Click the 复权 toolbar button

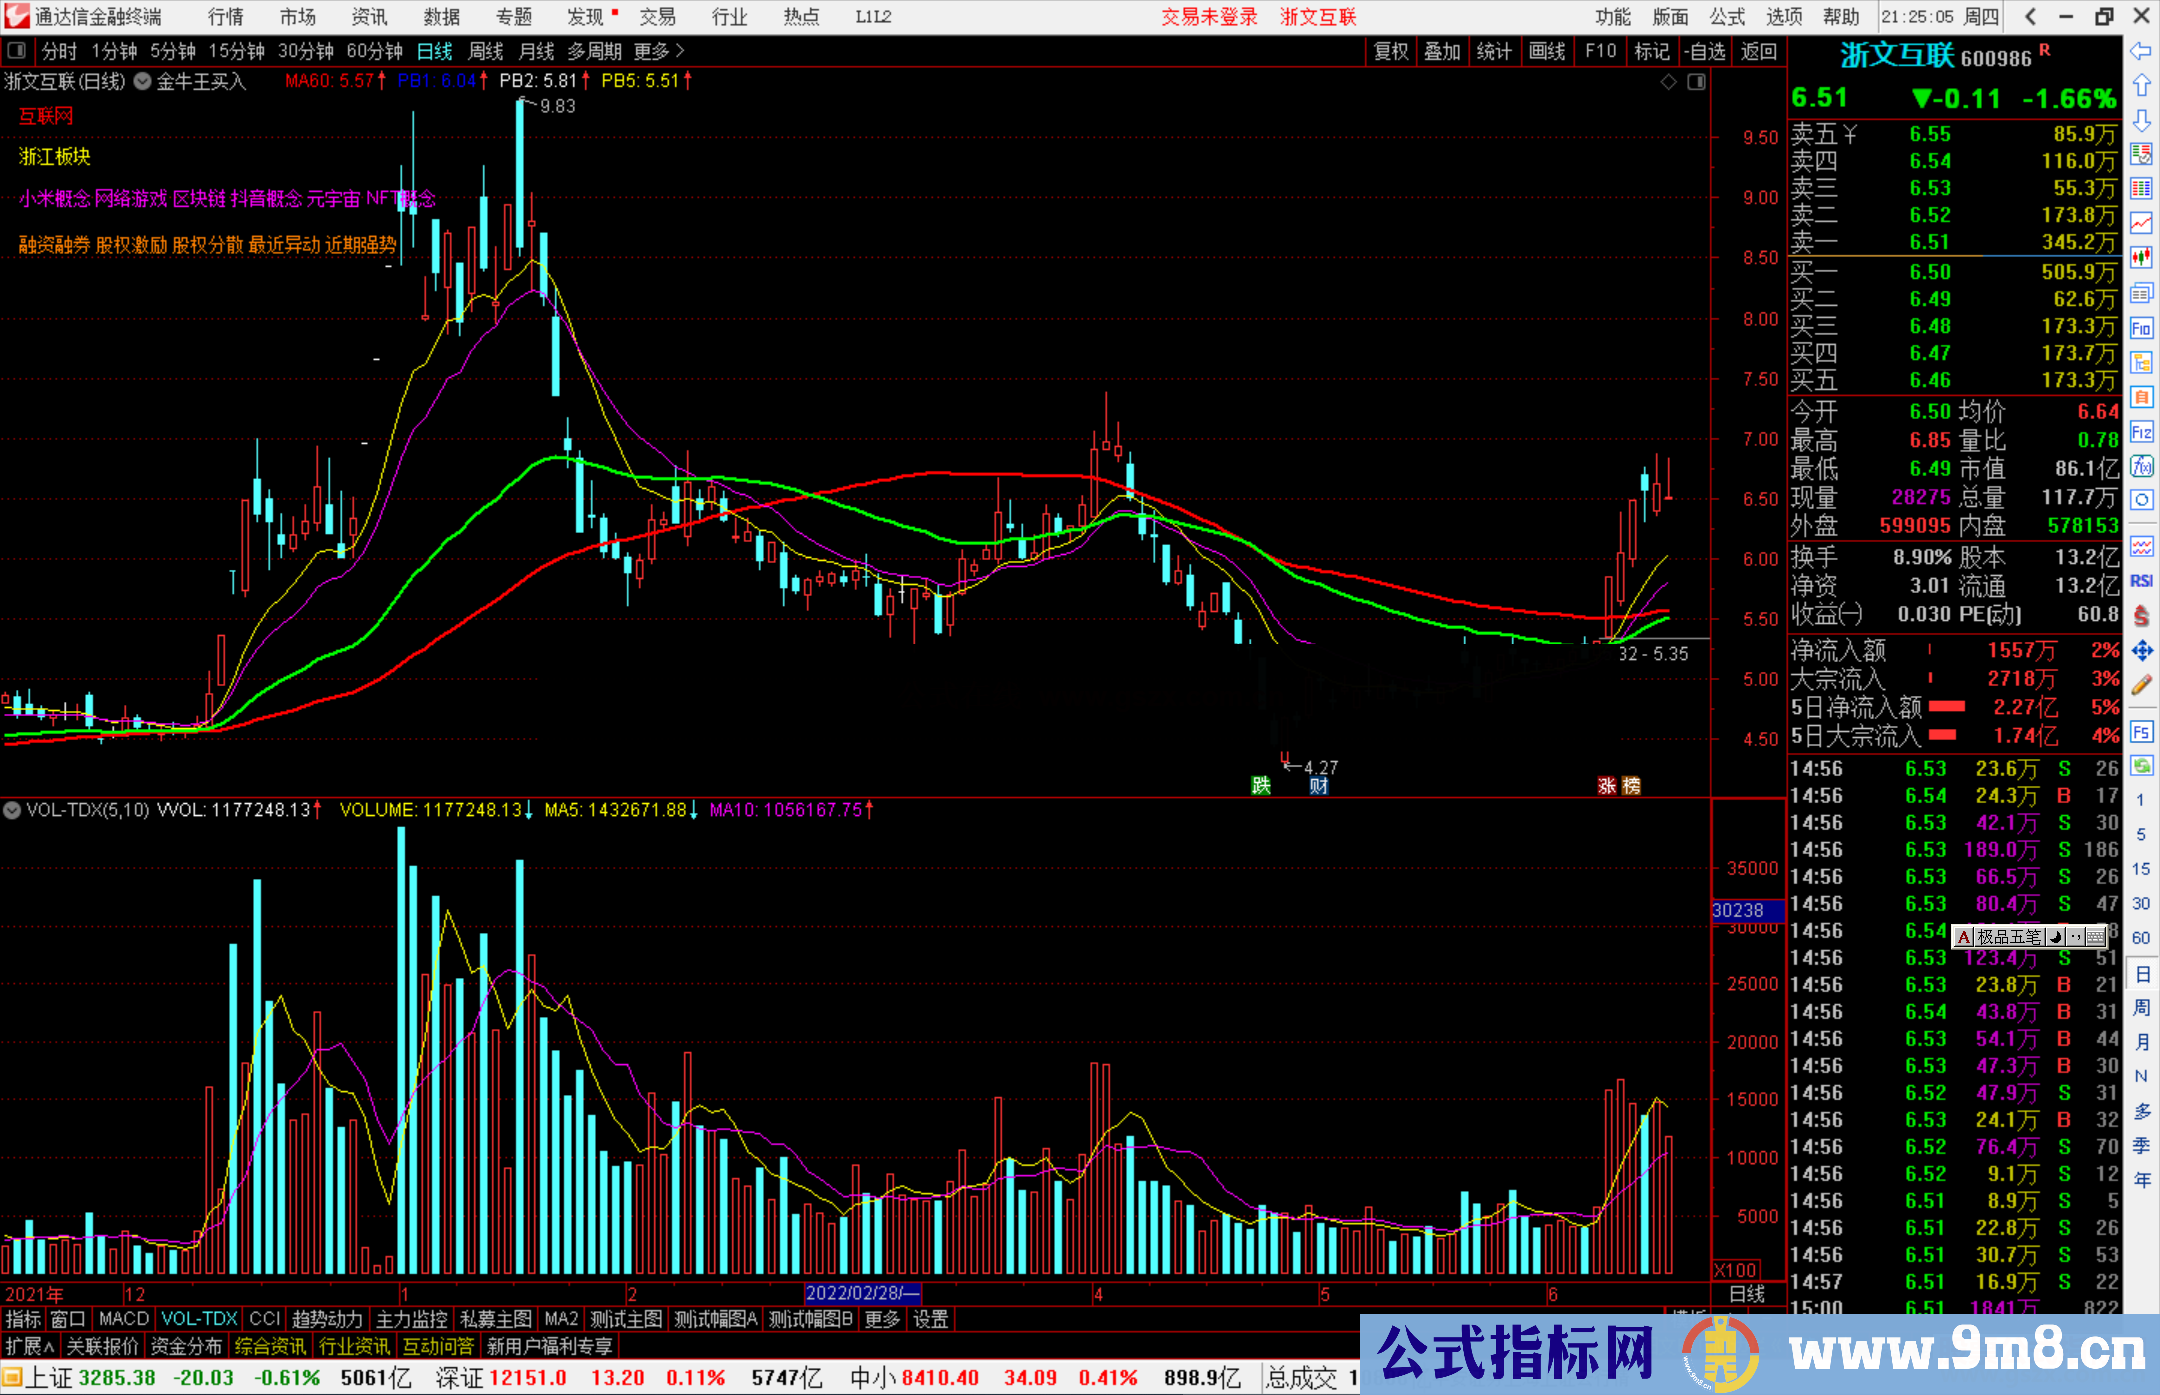pyautogui.click(x=1390, y=51)
